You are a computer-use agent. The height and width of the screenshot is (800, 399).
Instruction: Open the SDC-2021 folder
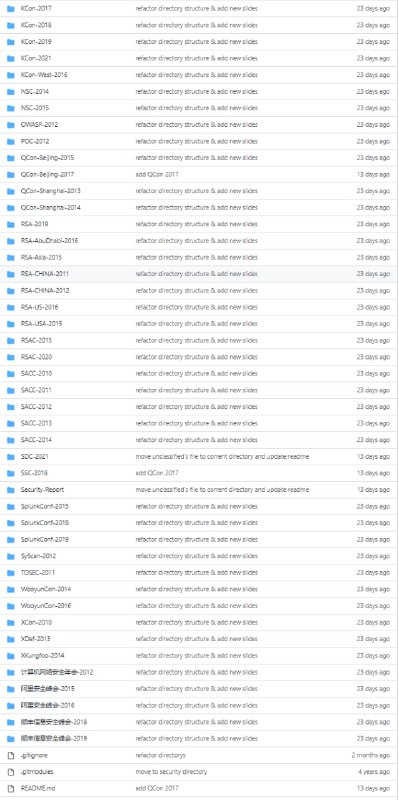(x=35, y=457)
